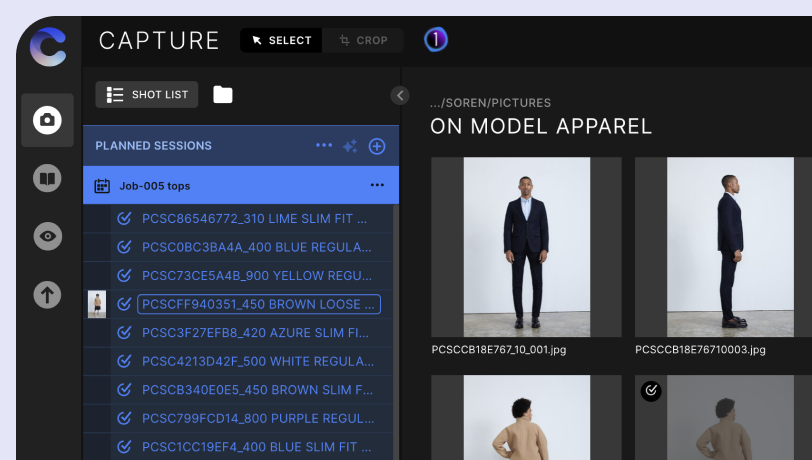
Task: Open the book library sidebar icon
Action: click(x=47, y=179)
